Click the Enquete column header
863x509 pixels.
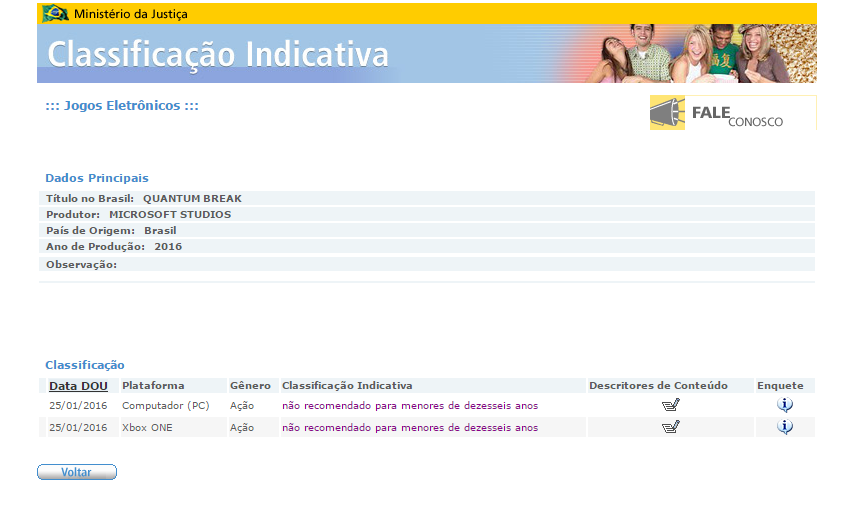[x=780, y=386]
